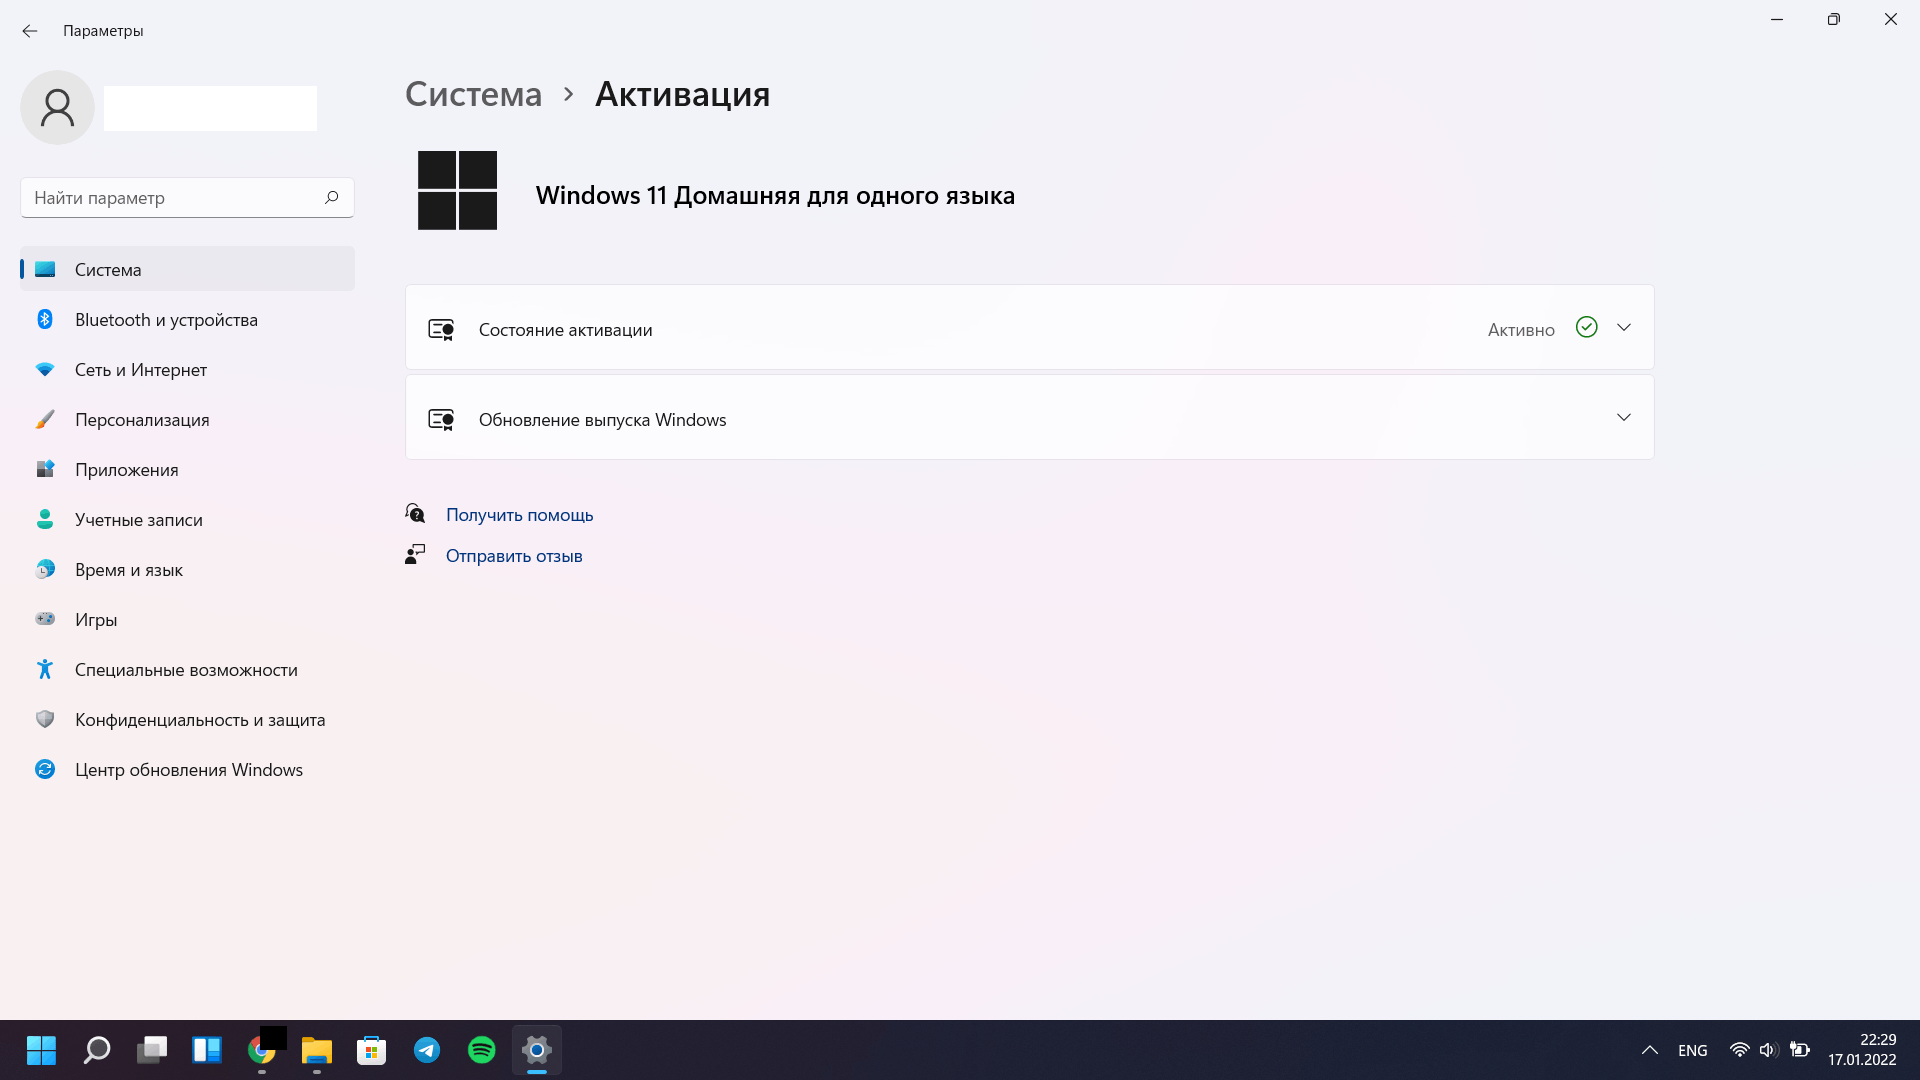
Task: Open Учетные записи settings
Action: coord(187,519)
